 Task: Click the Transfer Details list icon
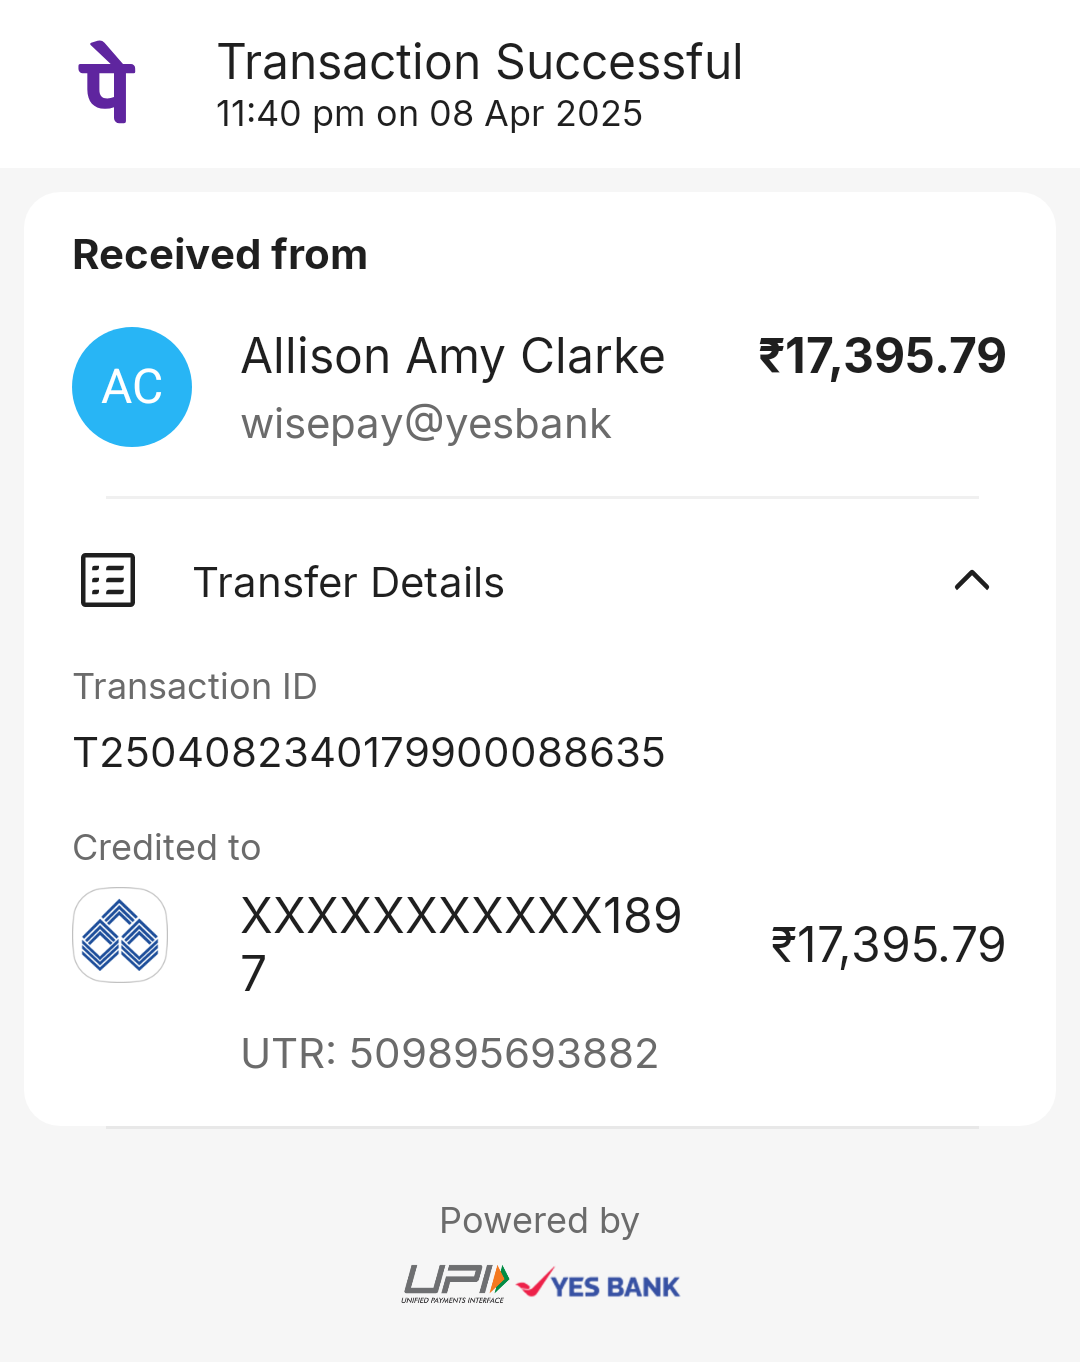(108, 580)
